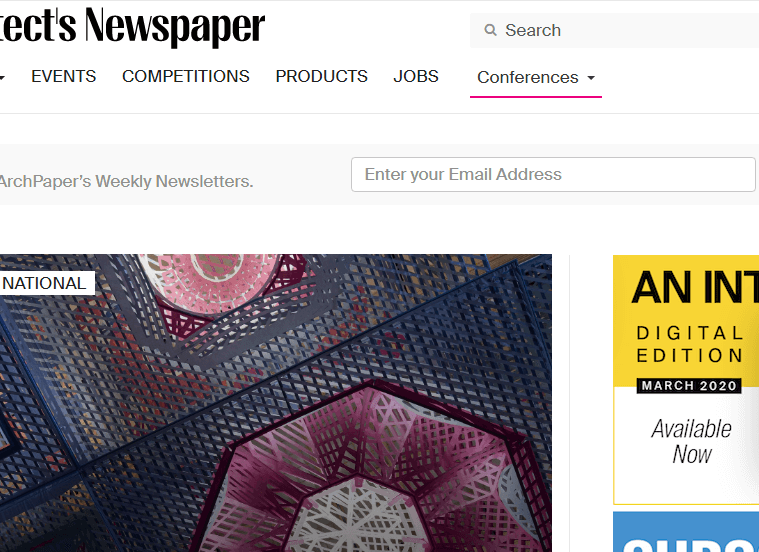This screenshot has width=759, height=552.
Task: Click the Available Now text in the ad
Action: coord(691,441)
